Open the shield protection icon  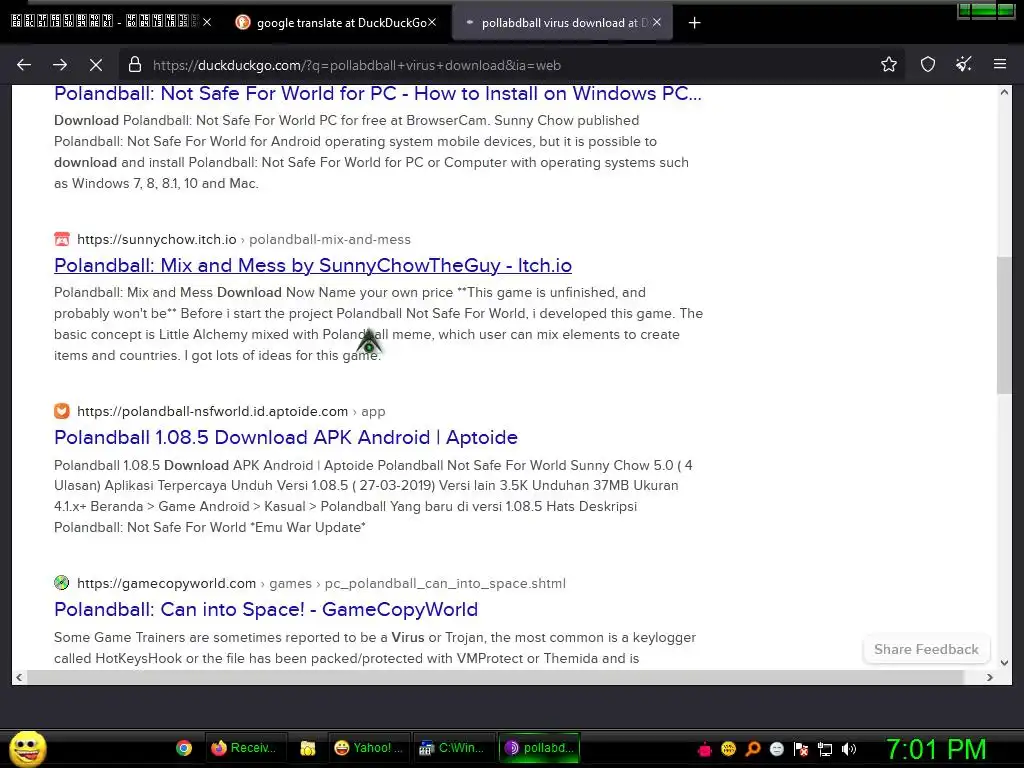927,64
